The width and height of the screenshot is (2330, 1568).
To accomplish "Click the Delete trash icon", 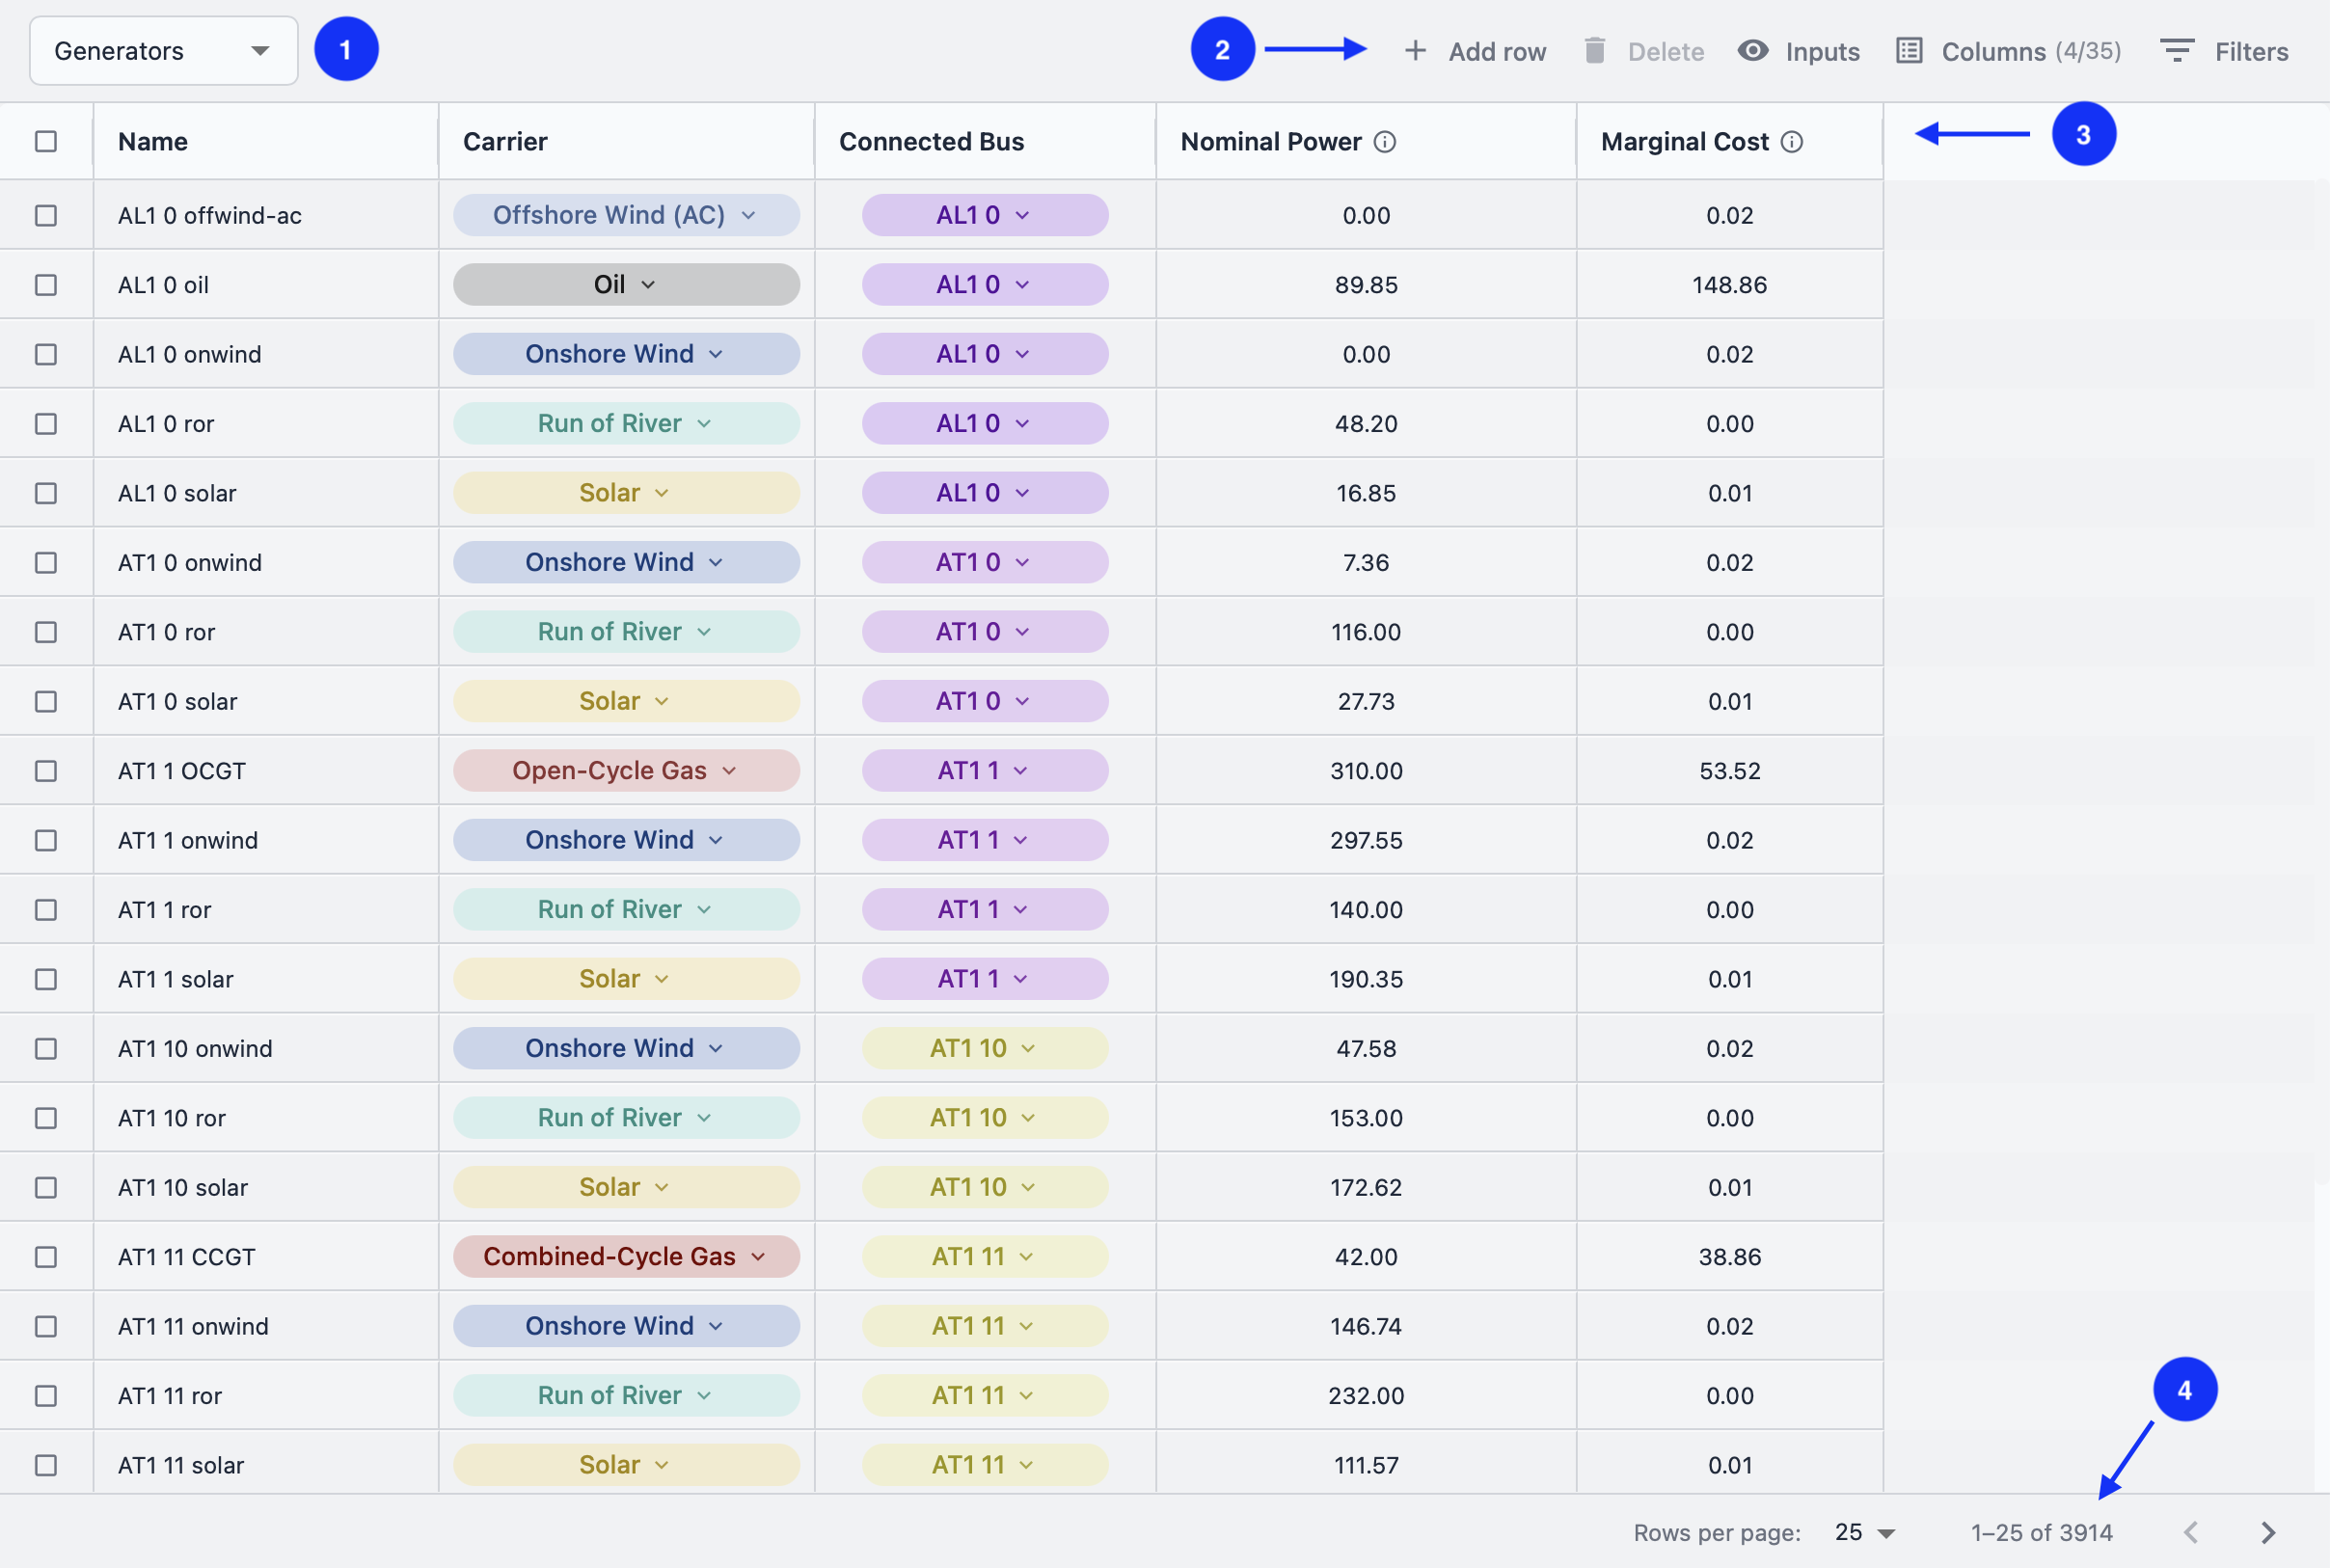I will [1595, 51].
